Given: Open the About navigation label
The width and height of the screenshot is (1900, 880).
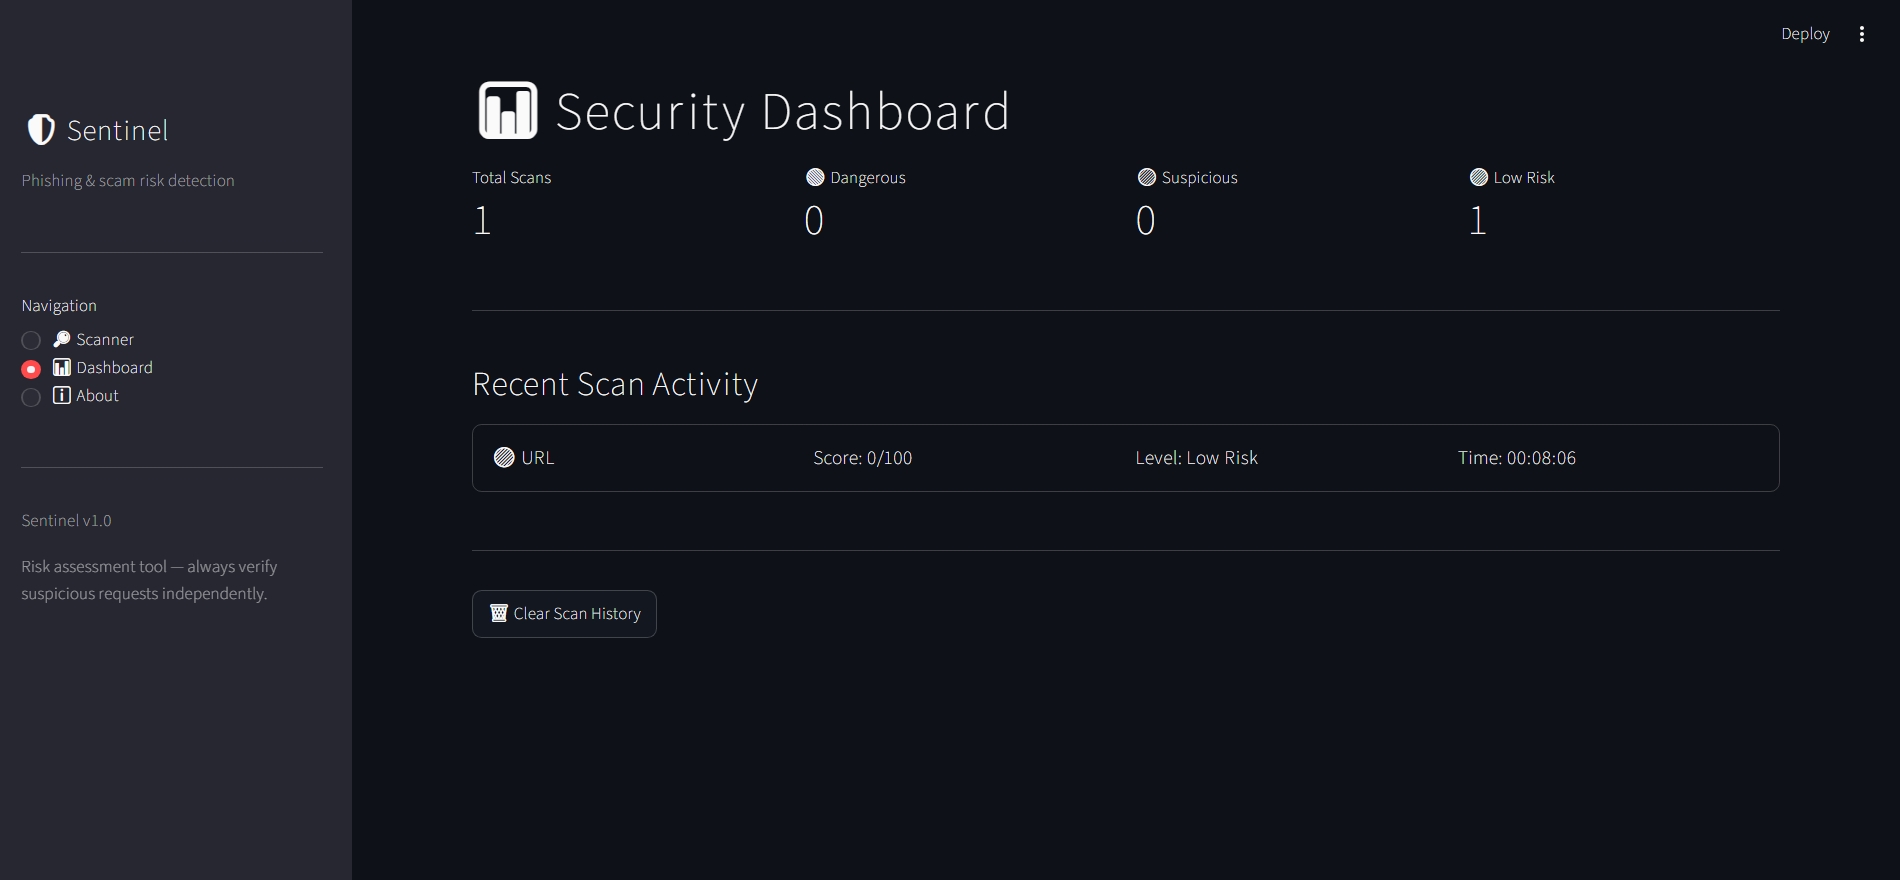Looking at the screenshot, I should (x=98, y=395).
